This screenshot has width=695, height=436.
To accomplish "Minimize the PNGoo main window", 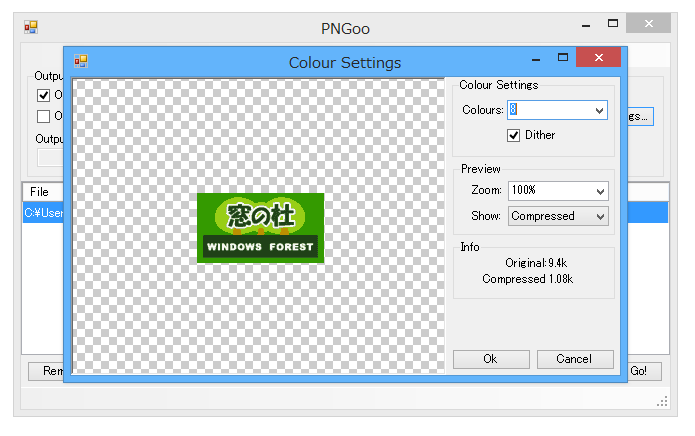I will pyautogui.click(x=586, y=25).
